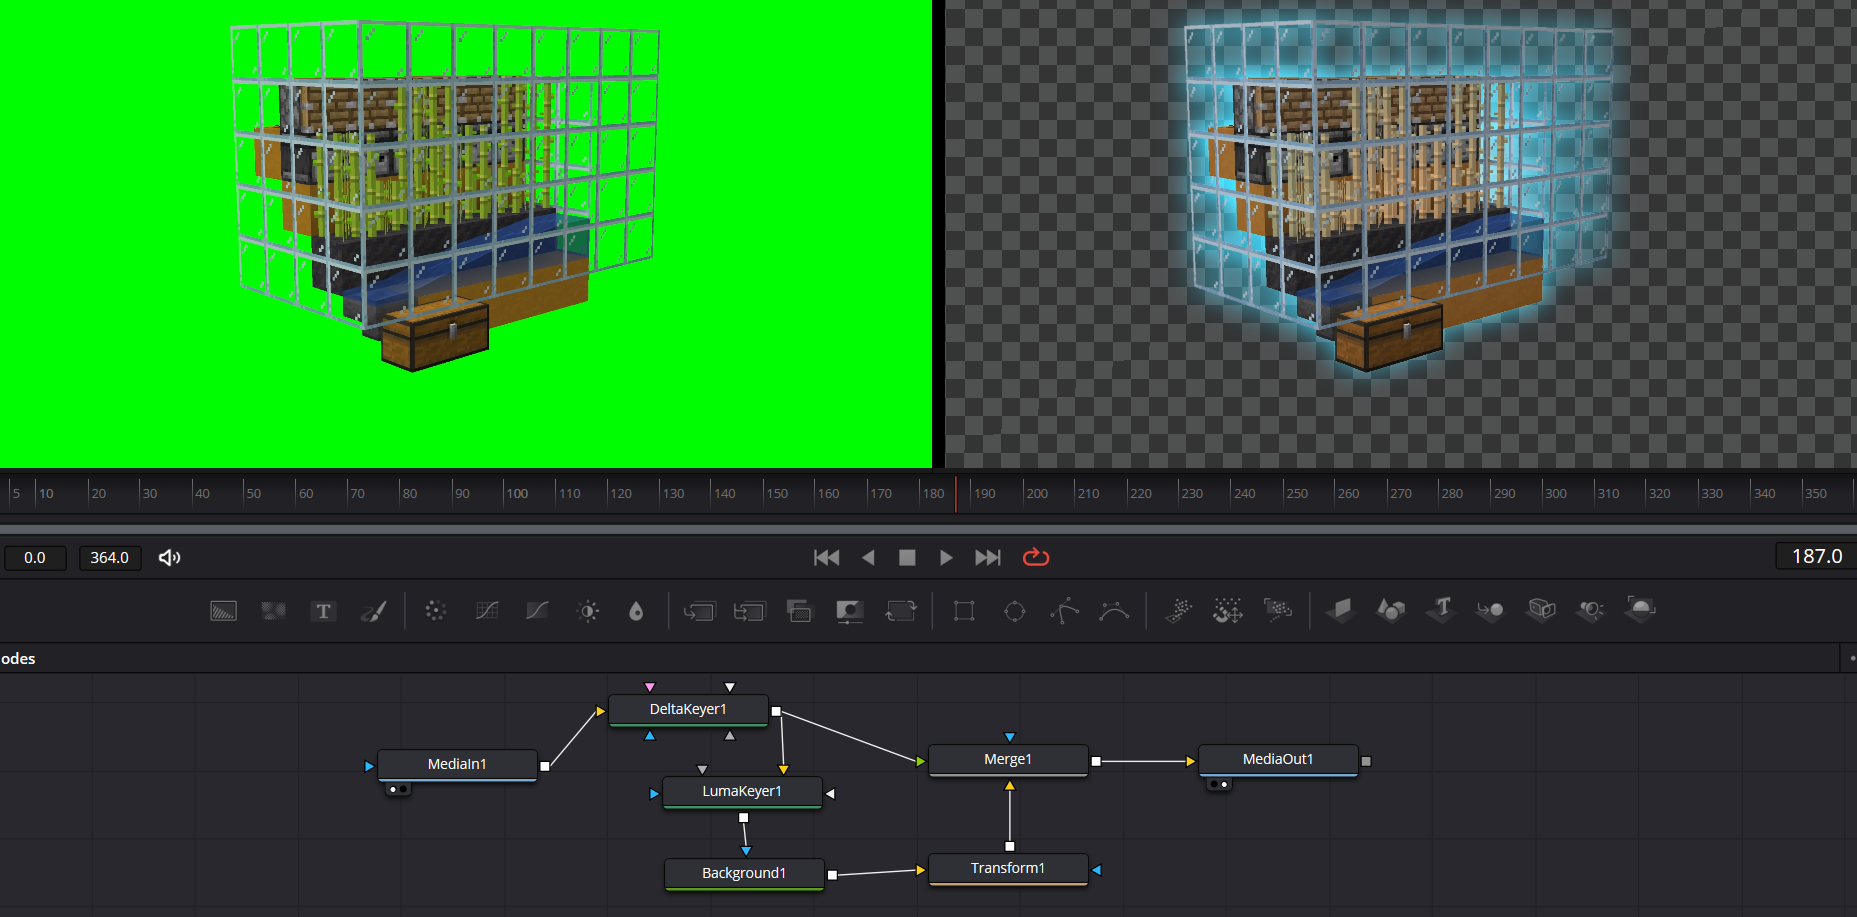The image size is (1857, 917).
Task: Select the Transform1 node
Action: pyautogui.click(x=1008, y=868)
